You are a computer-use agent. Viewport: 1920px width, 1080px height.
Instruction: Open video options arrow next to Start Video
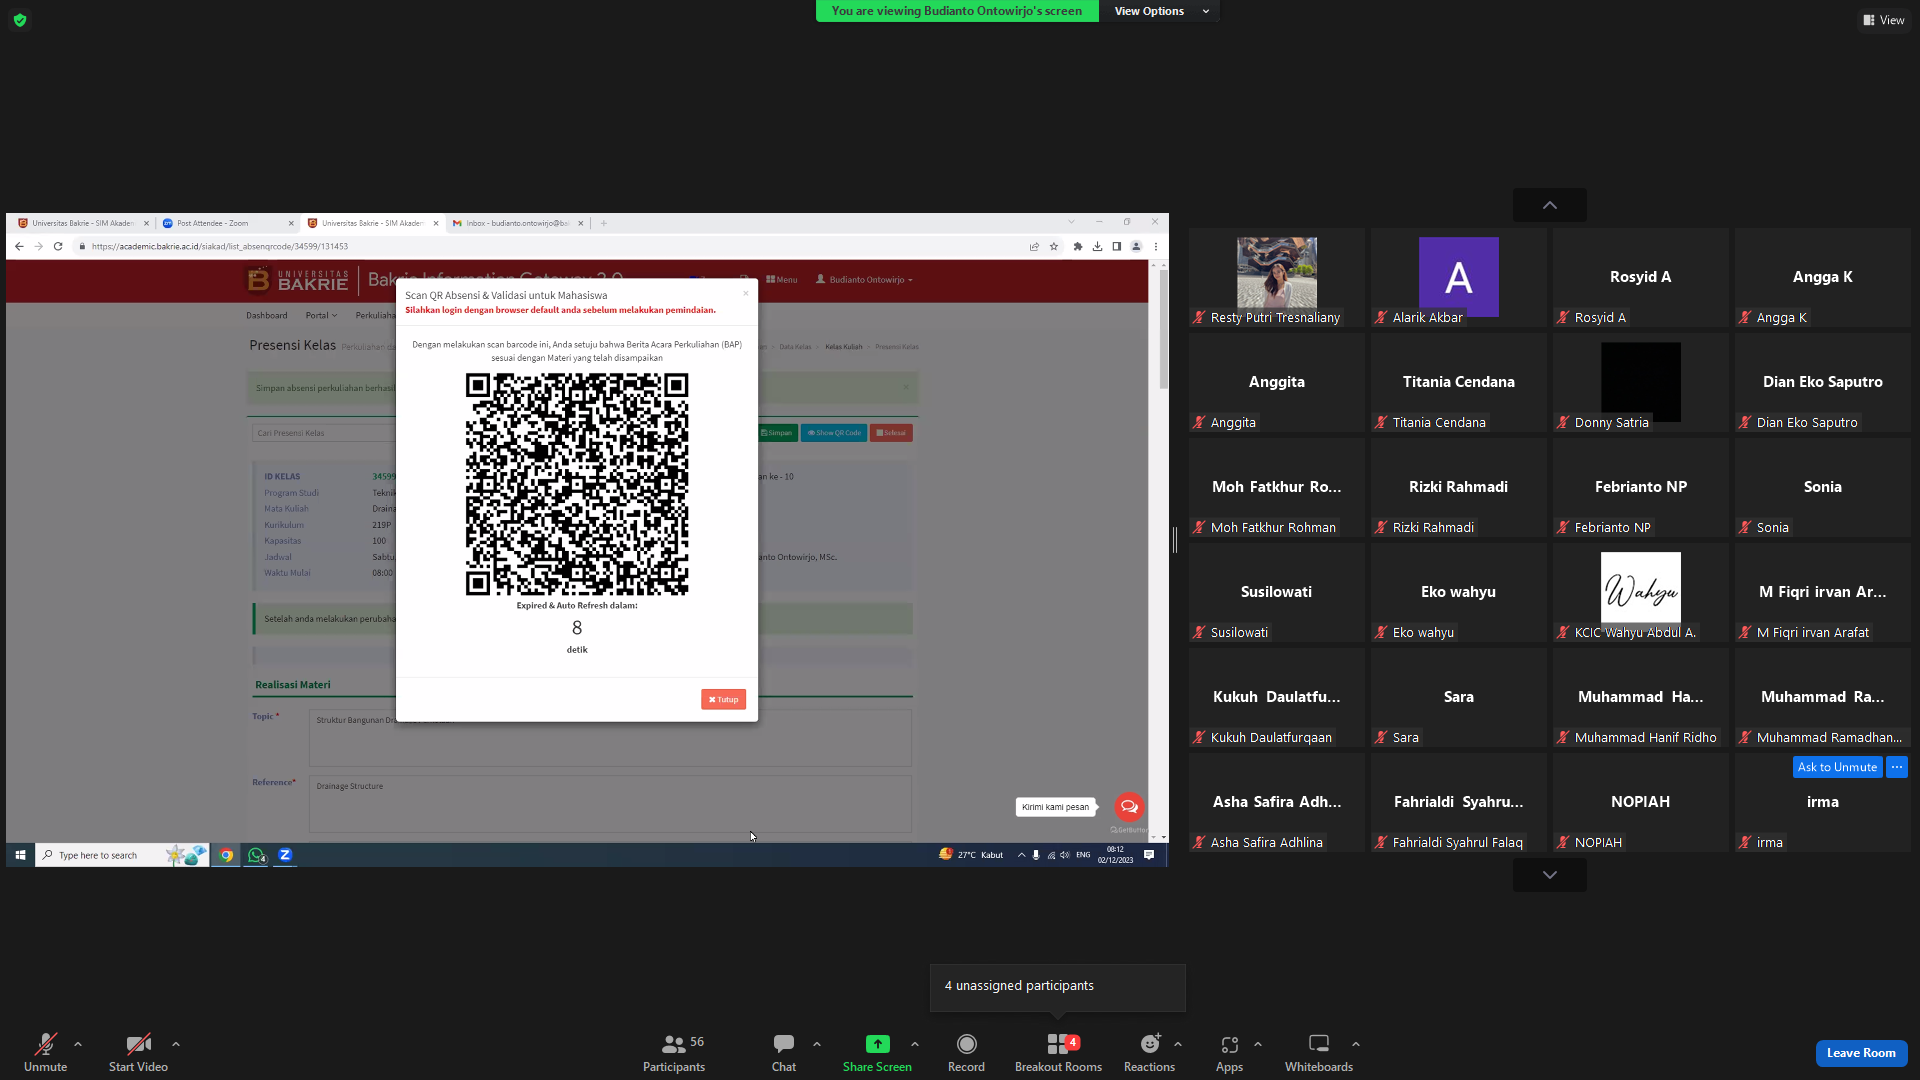tap(176, 1044)
